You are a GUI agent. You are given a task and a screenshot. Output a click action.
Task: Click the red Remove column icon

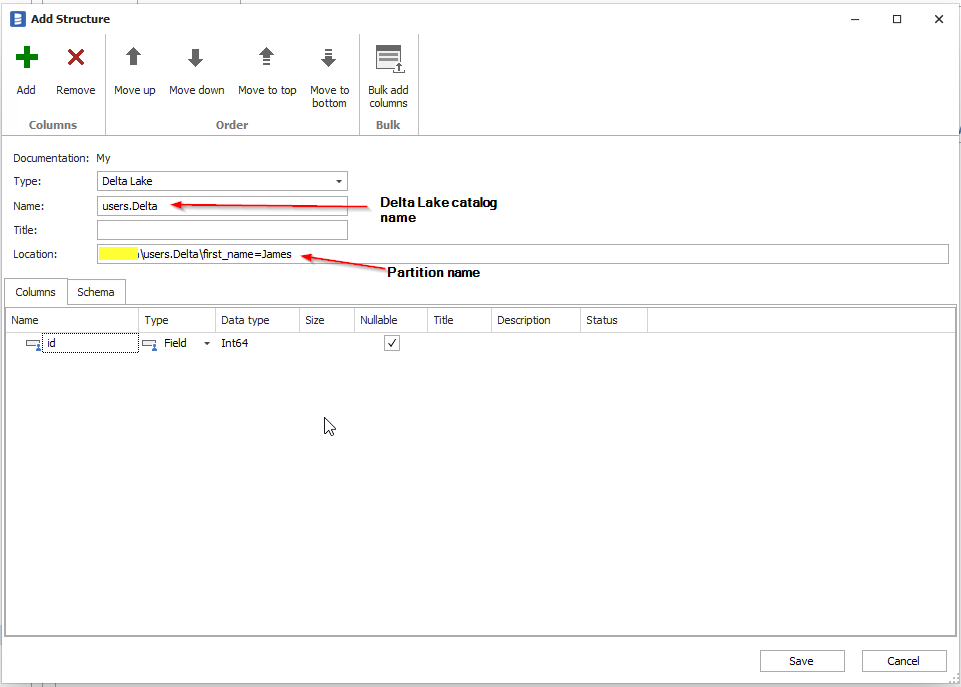[x=75, y=58]
